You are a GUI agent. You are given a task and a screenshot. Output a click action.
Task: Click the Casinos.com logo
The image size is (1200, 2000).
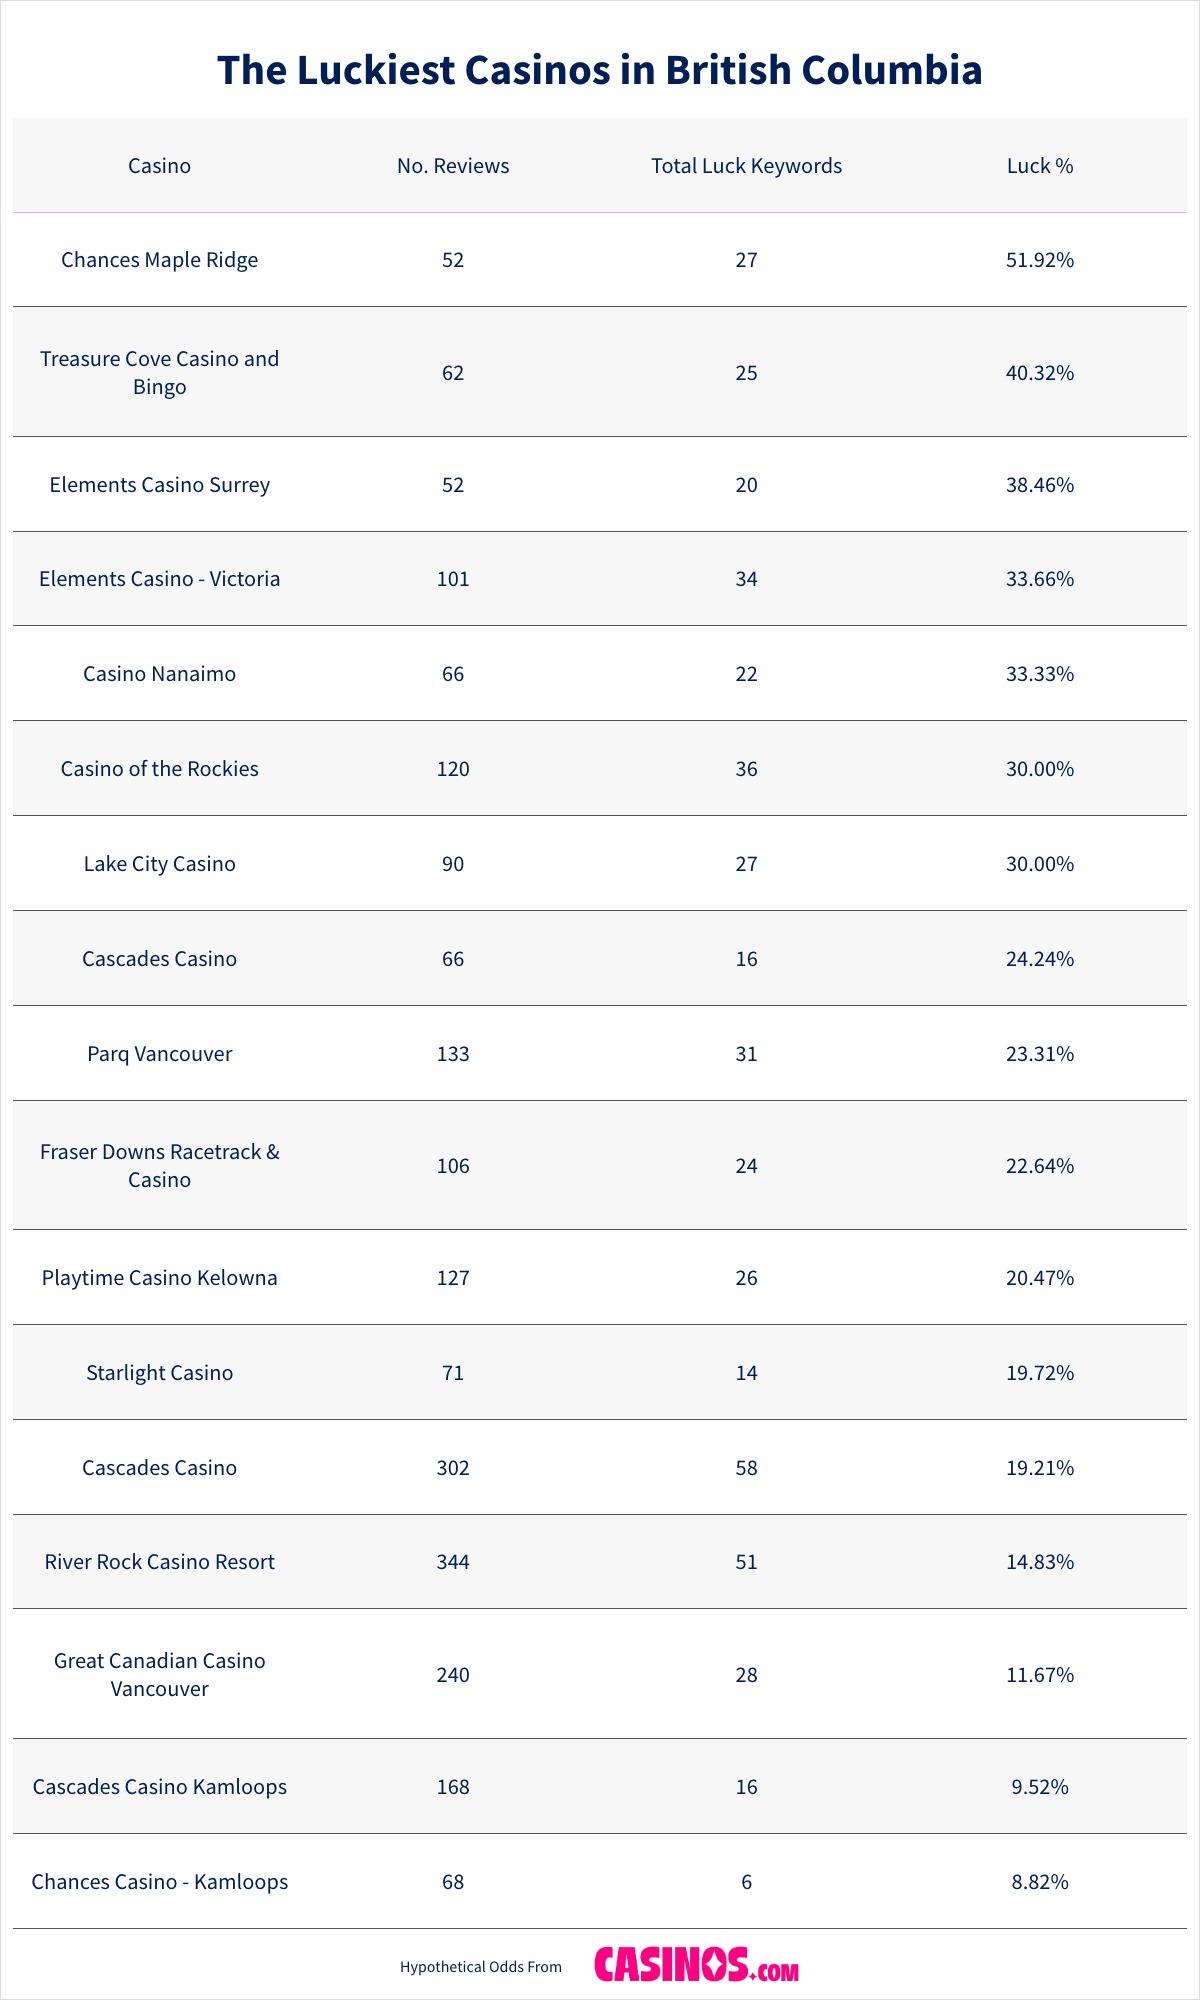click(x=696, y=1965)
